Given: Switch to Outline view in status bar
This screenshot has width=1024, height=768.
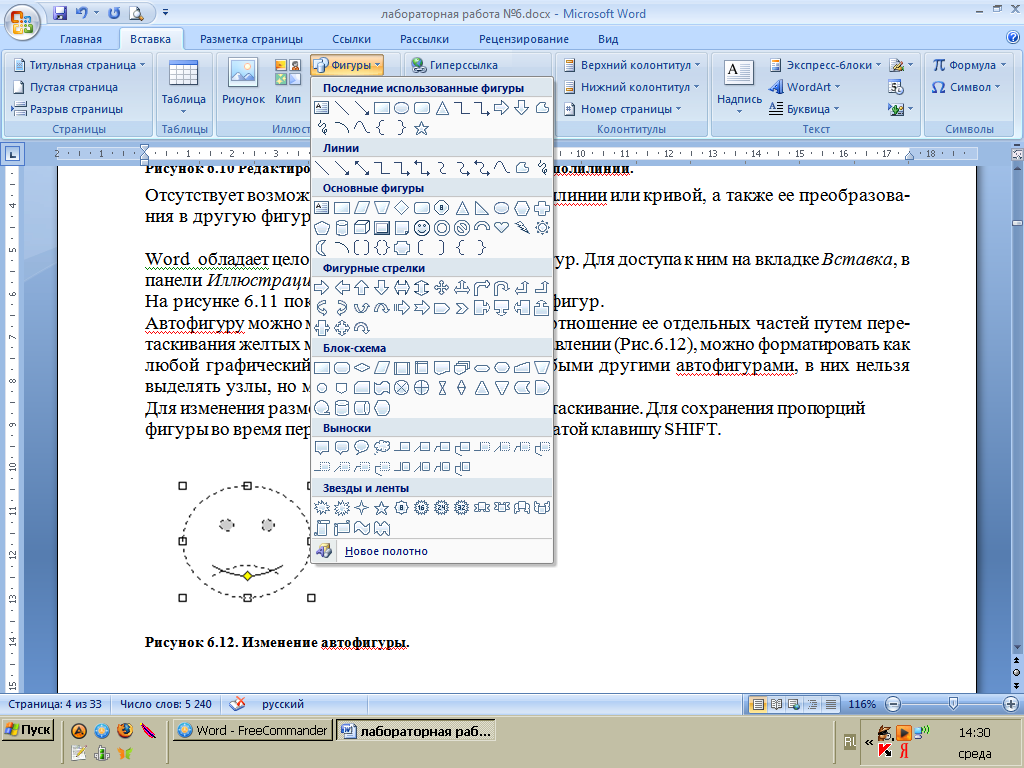Looking at the screenshot, I should (x=812, y=704).
